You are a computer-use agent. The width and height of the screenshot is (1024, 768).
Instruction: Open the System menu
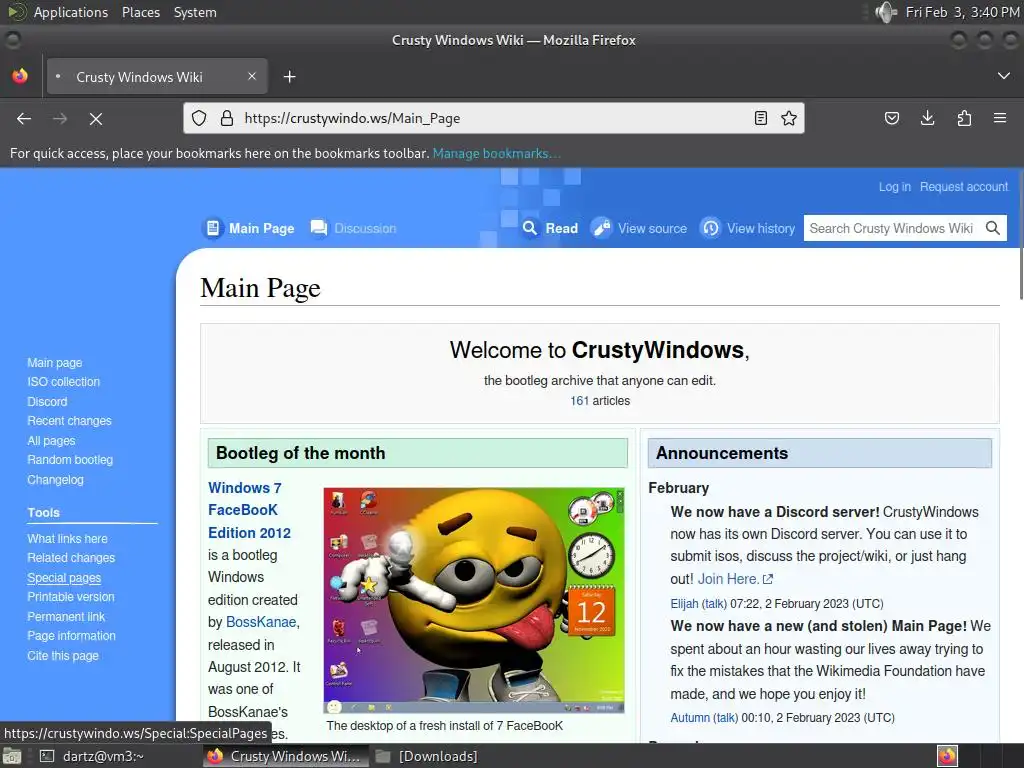coord(195,12)
